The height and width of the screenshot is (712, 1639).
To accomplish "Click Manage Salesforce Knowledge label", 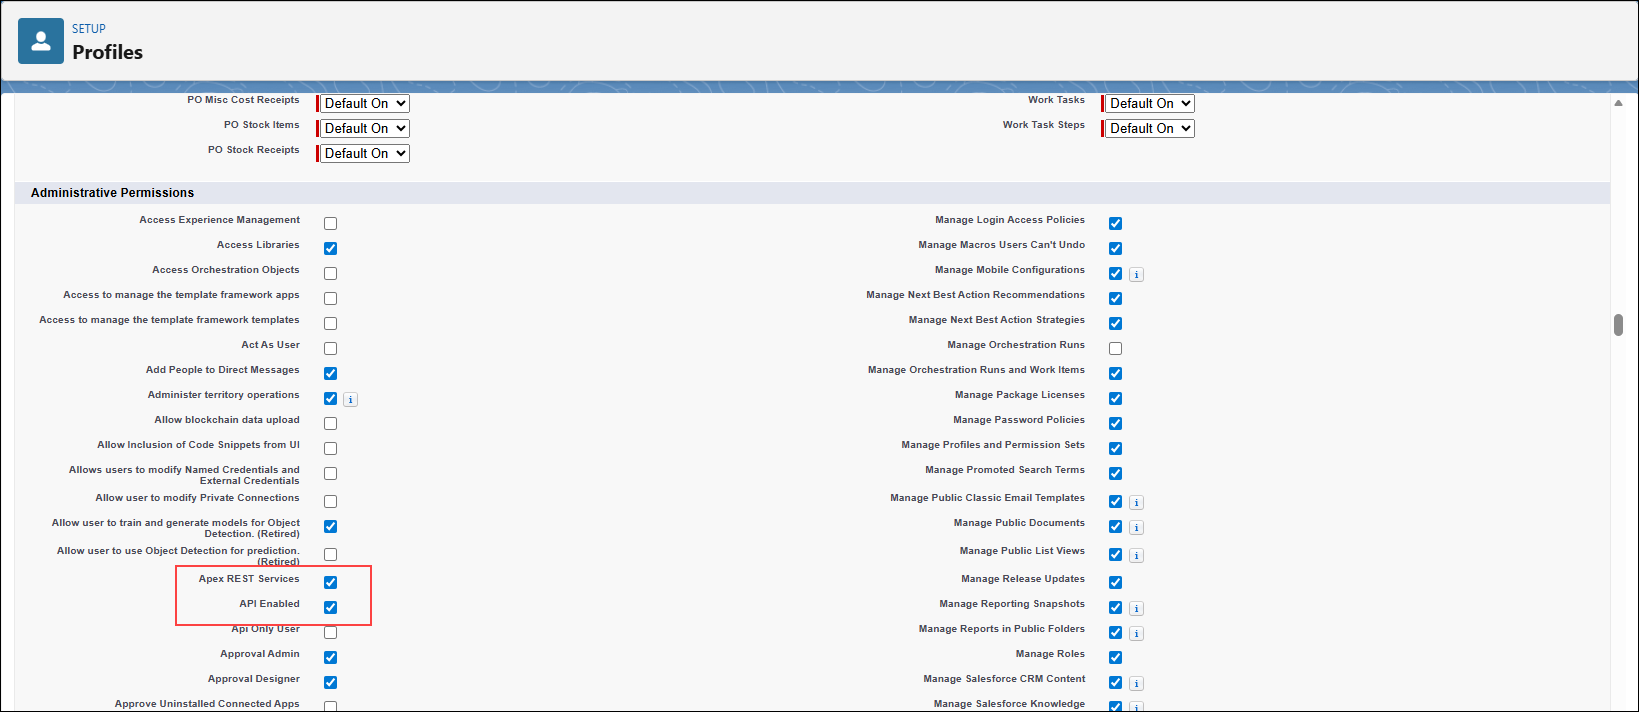I will click(1009, 704).
